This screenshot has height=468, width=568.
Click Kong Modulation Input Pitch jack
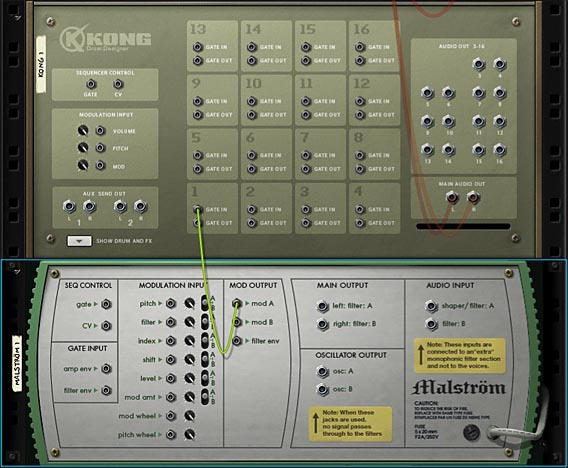click(100, 148)
